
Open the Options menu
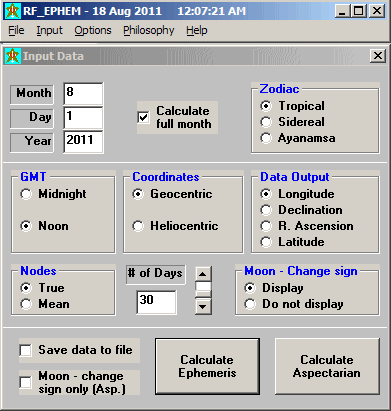(93, 30)
